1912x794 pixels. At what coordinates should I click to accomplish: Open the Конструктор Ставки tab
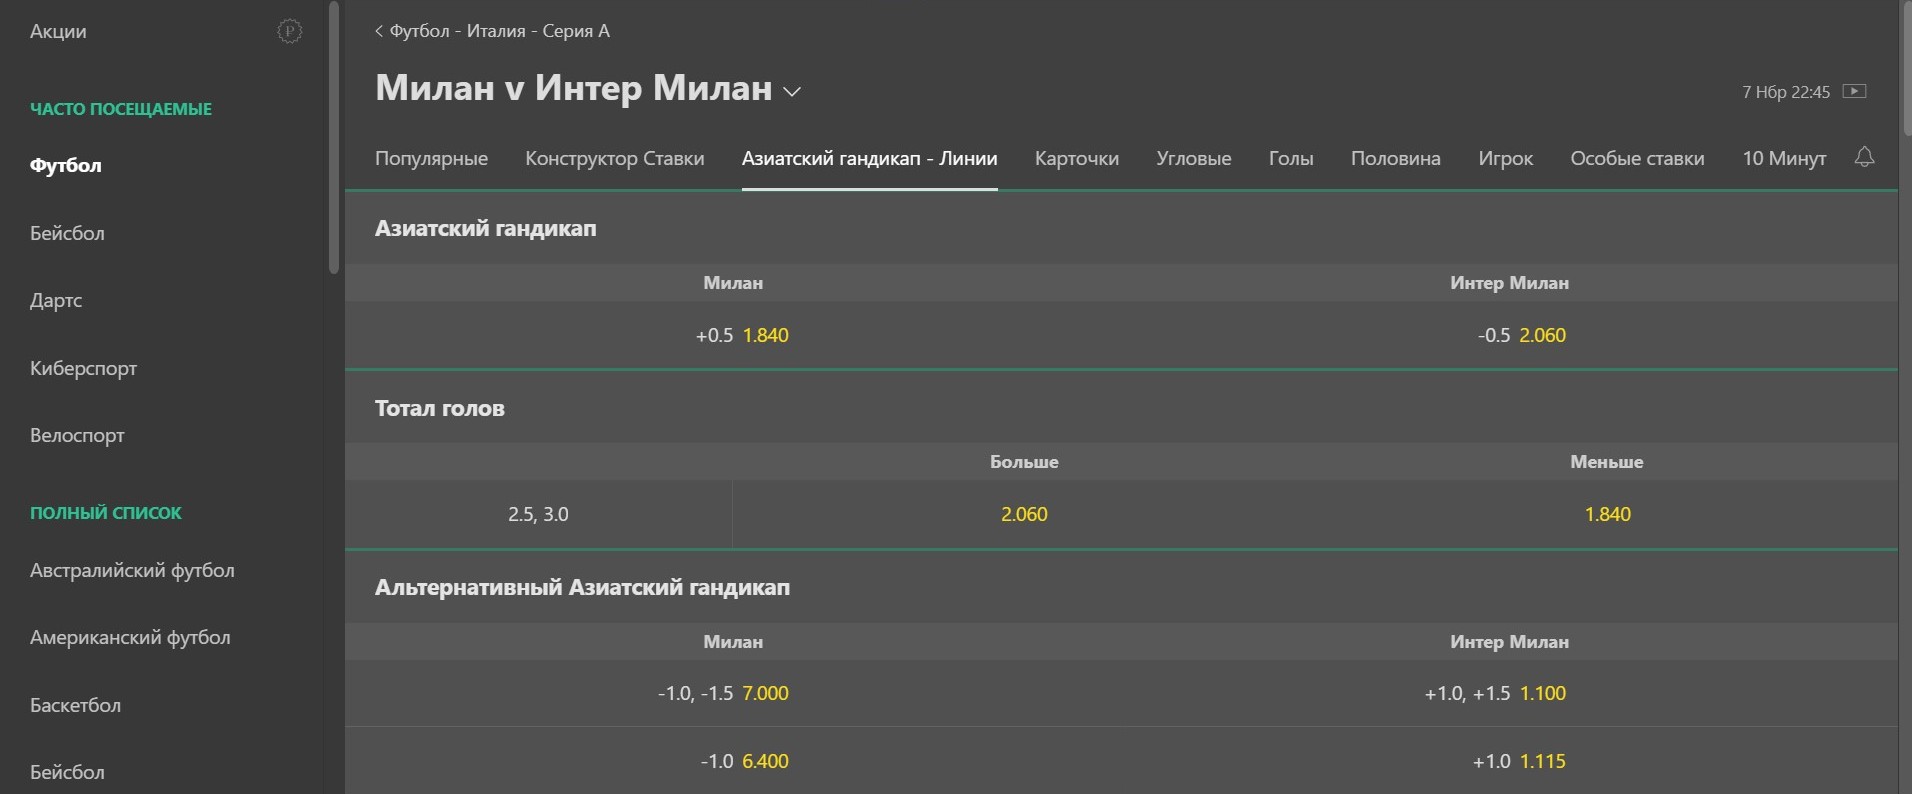tap(615, 158)
